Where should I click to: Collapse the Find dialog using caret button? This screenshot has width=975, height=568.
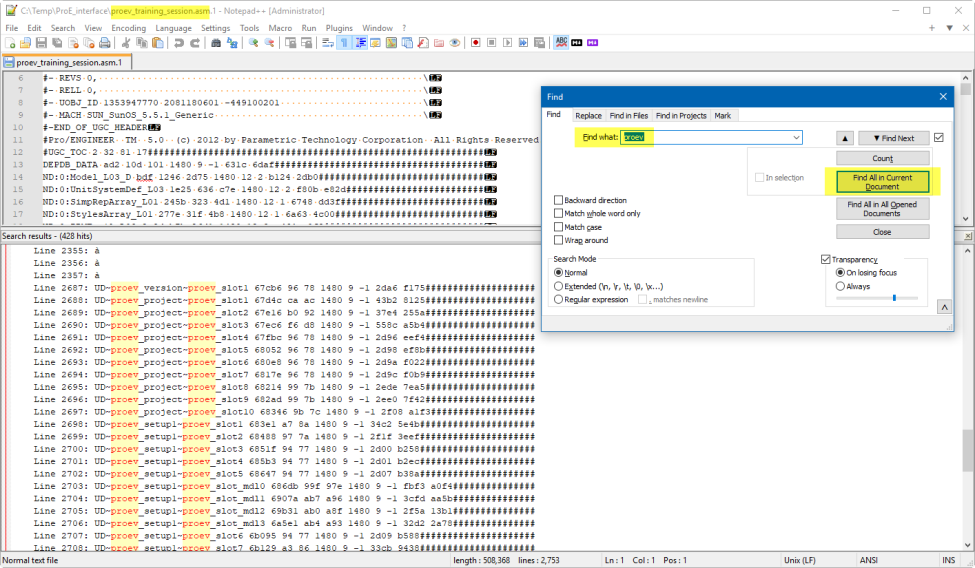point(945,307)
